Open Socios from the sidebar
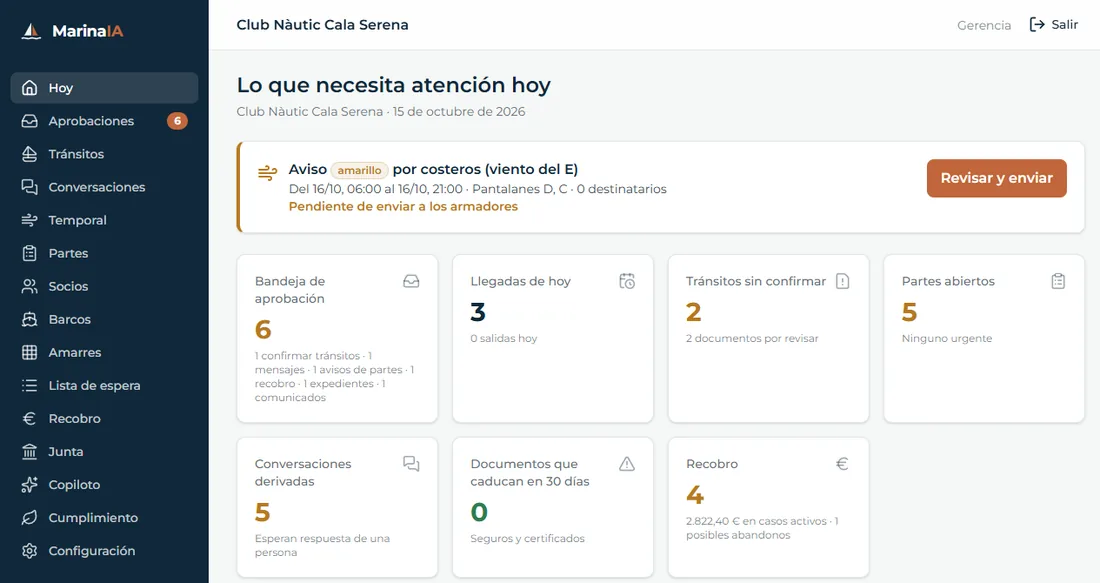Image resolution: width=1100 pixels, height=583 pixels. pos(105,286)
